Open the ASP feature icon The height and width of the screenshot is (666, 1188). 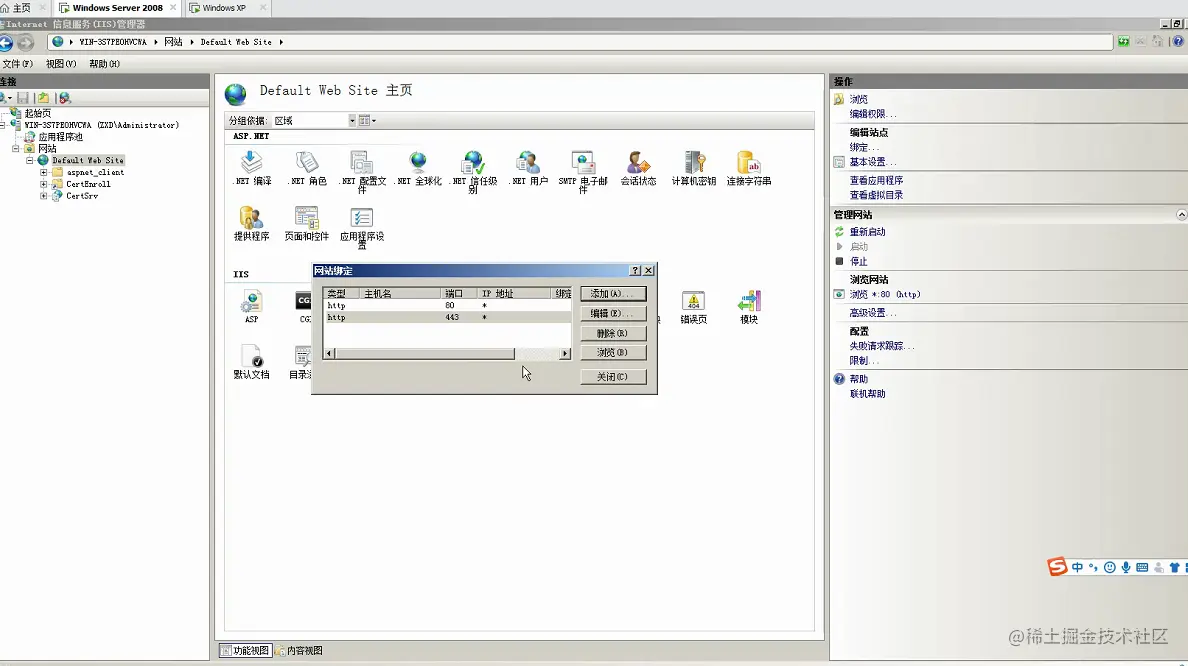click(252, 306)
